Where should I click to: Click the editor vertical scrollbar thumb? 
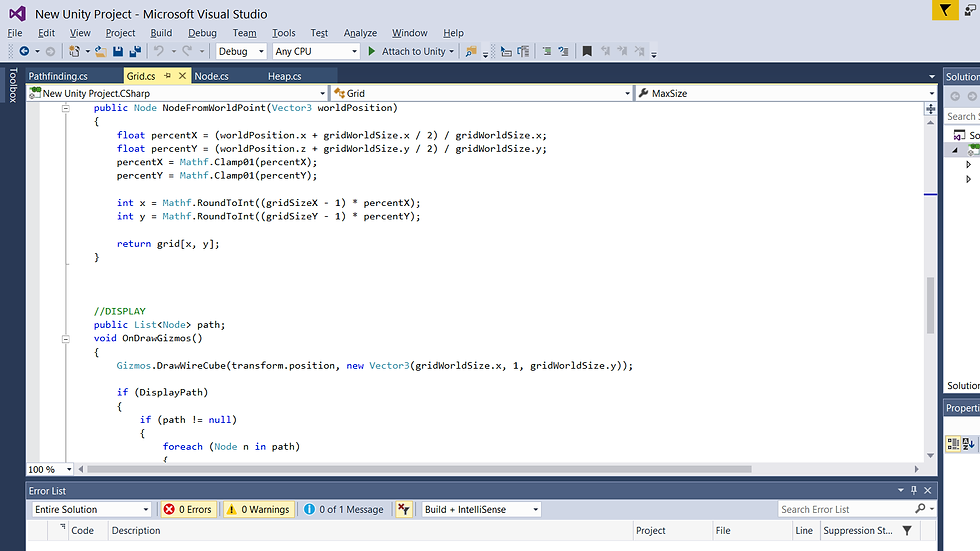pyautogui.click(x=931, y=305)
